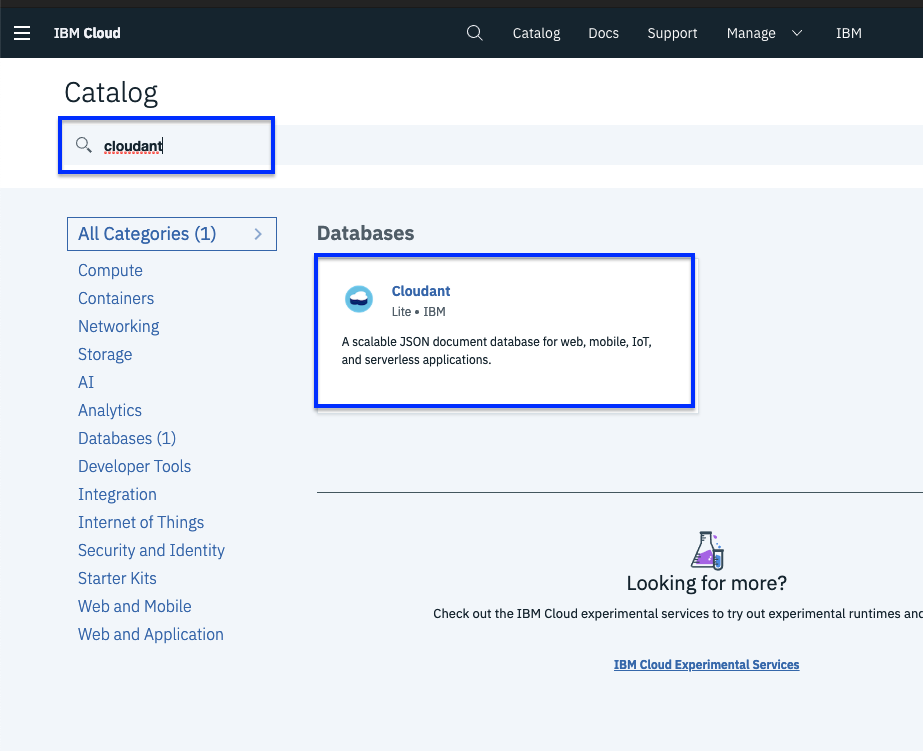Click the Cloudant service logo icon
Viewport: 923px width, 751px height.
(x=358, y=299)
